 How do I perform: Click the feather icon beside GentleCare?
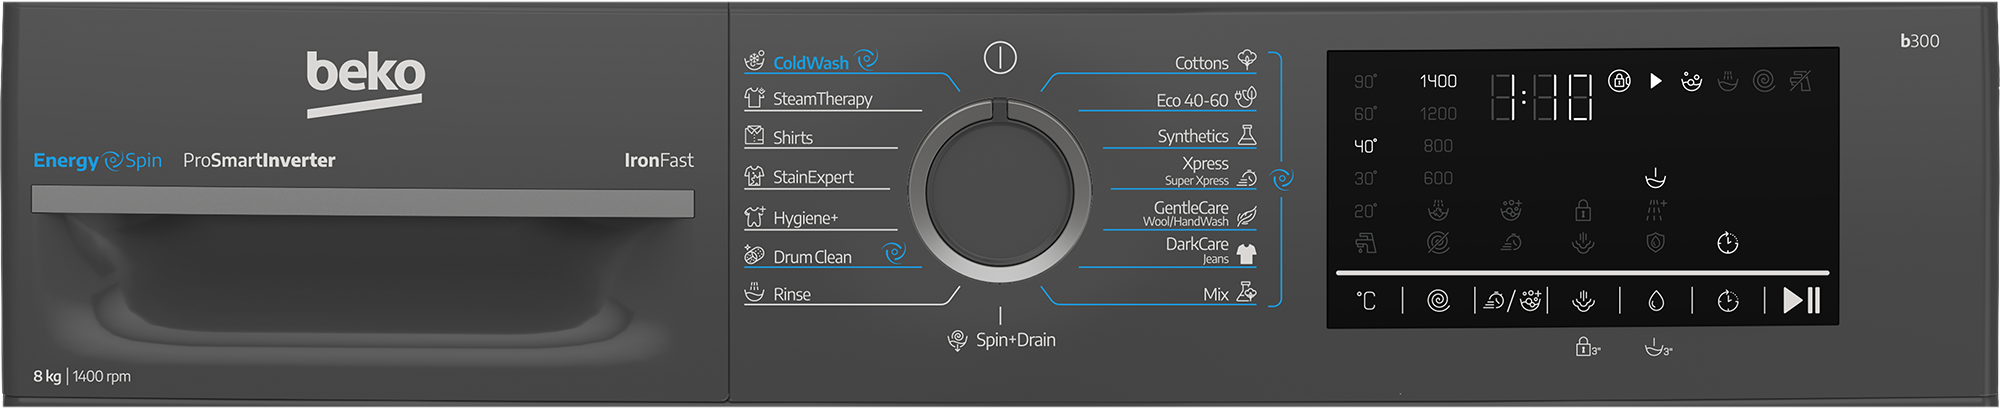click(x=1247, y=216)
